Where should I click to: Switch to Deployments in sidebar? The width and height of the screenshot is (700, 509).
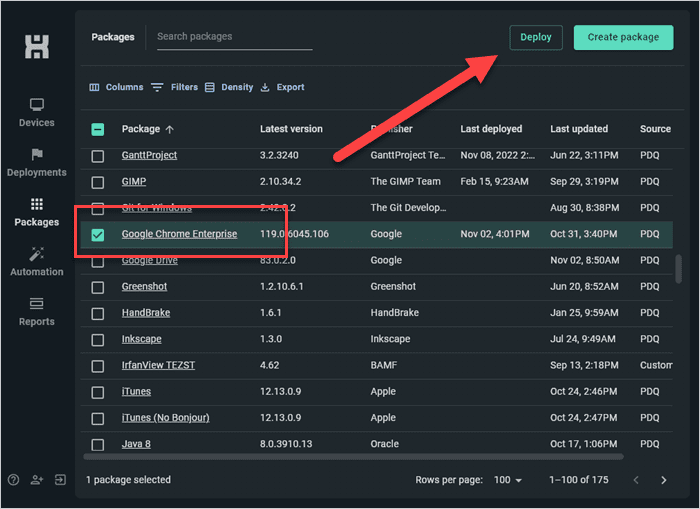tap(37, 163)
